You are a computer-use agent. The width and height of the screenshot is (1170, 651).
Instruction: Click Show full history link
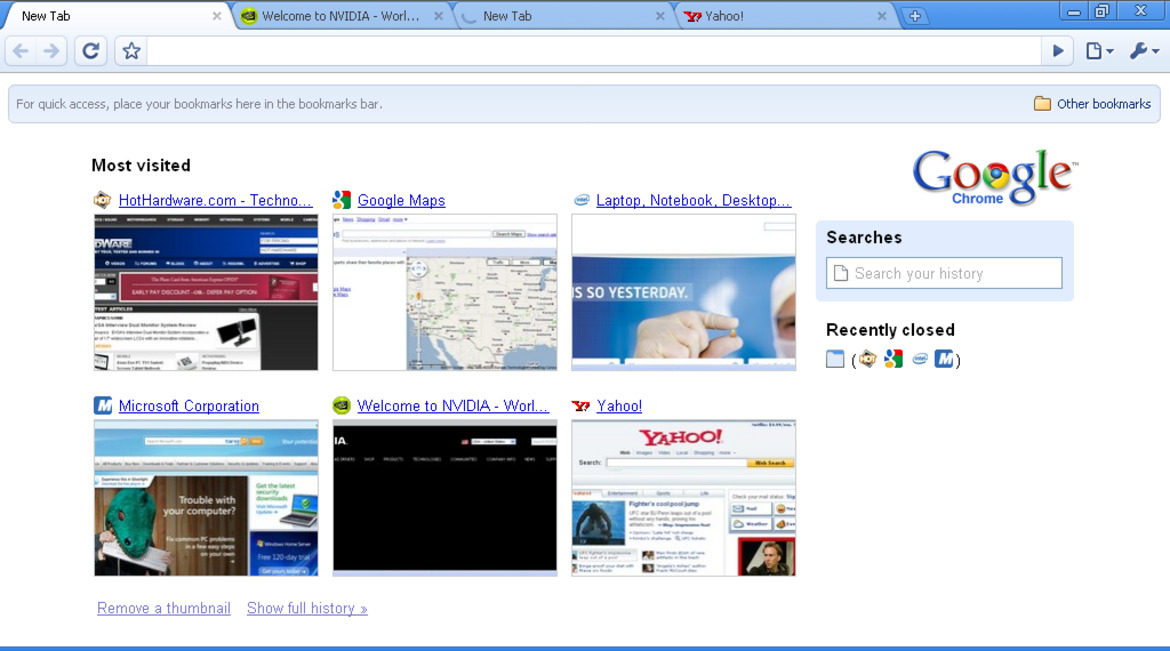coord(307,608)
